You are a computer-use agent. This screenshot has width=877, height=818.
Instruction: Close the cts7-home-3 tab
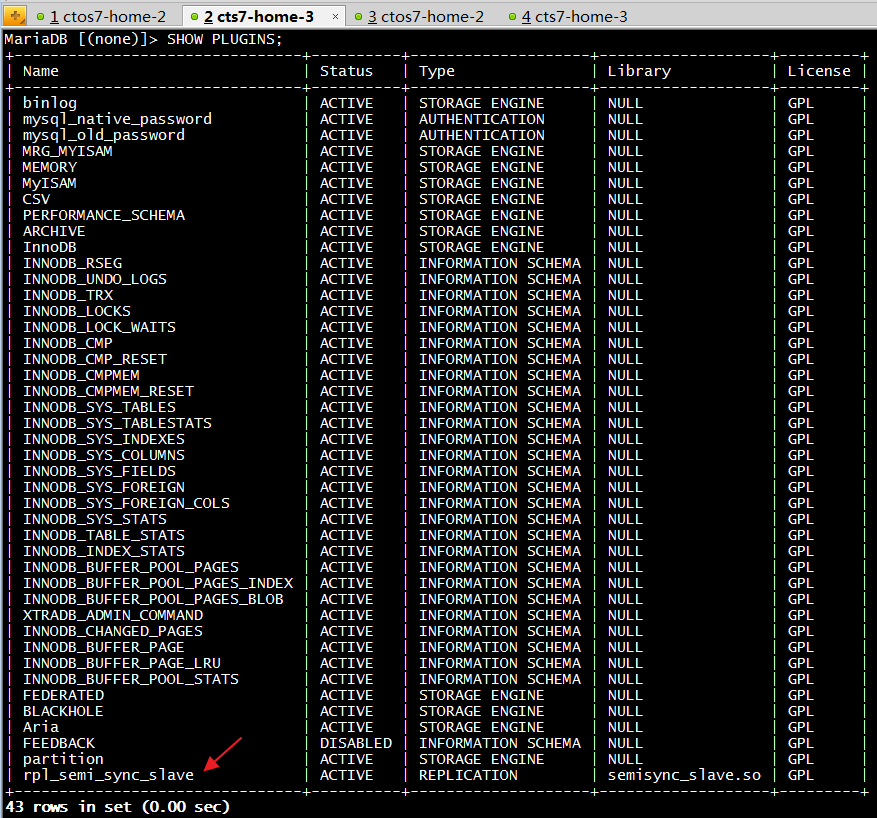[335, 17]
